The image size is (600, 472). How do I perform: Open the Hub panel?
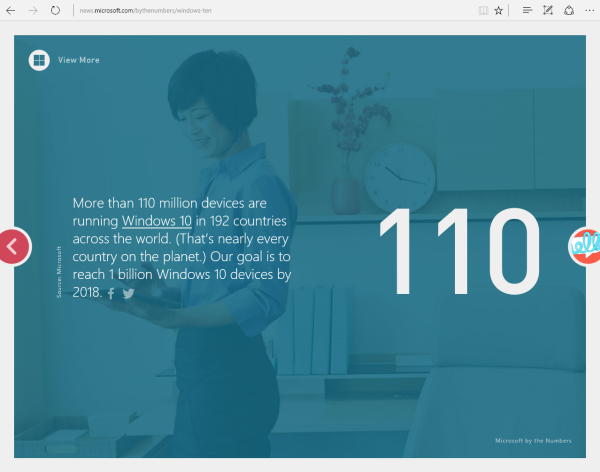527,10
